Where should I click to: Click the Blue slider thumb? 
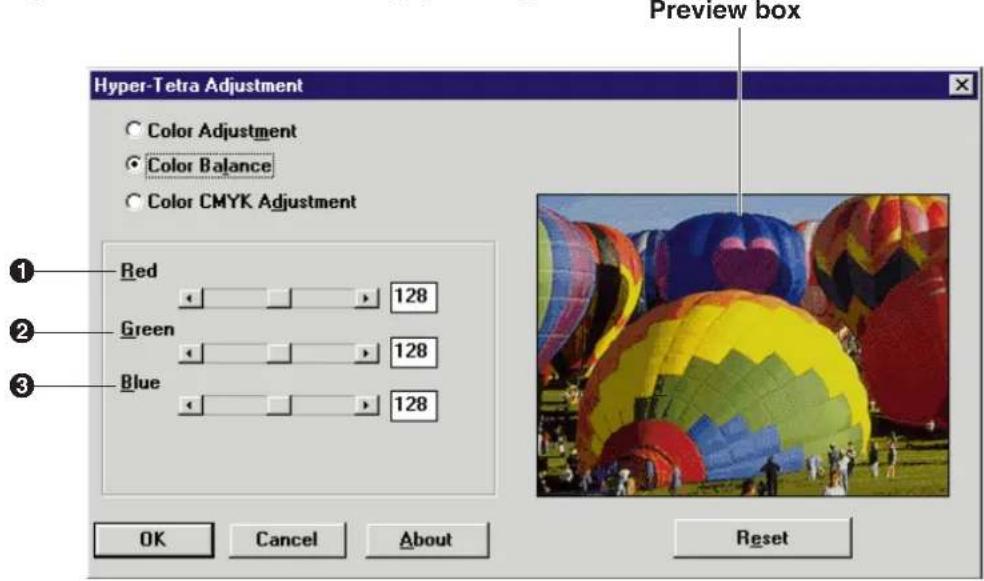(279, 405)
